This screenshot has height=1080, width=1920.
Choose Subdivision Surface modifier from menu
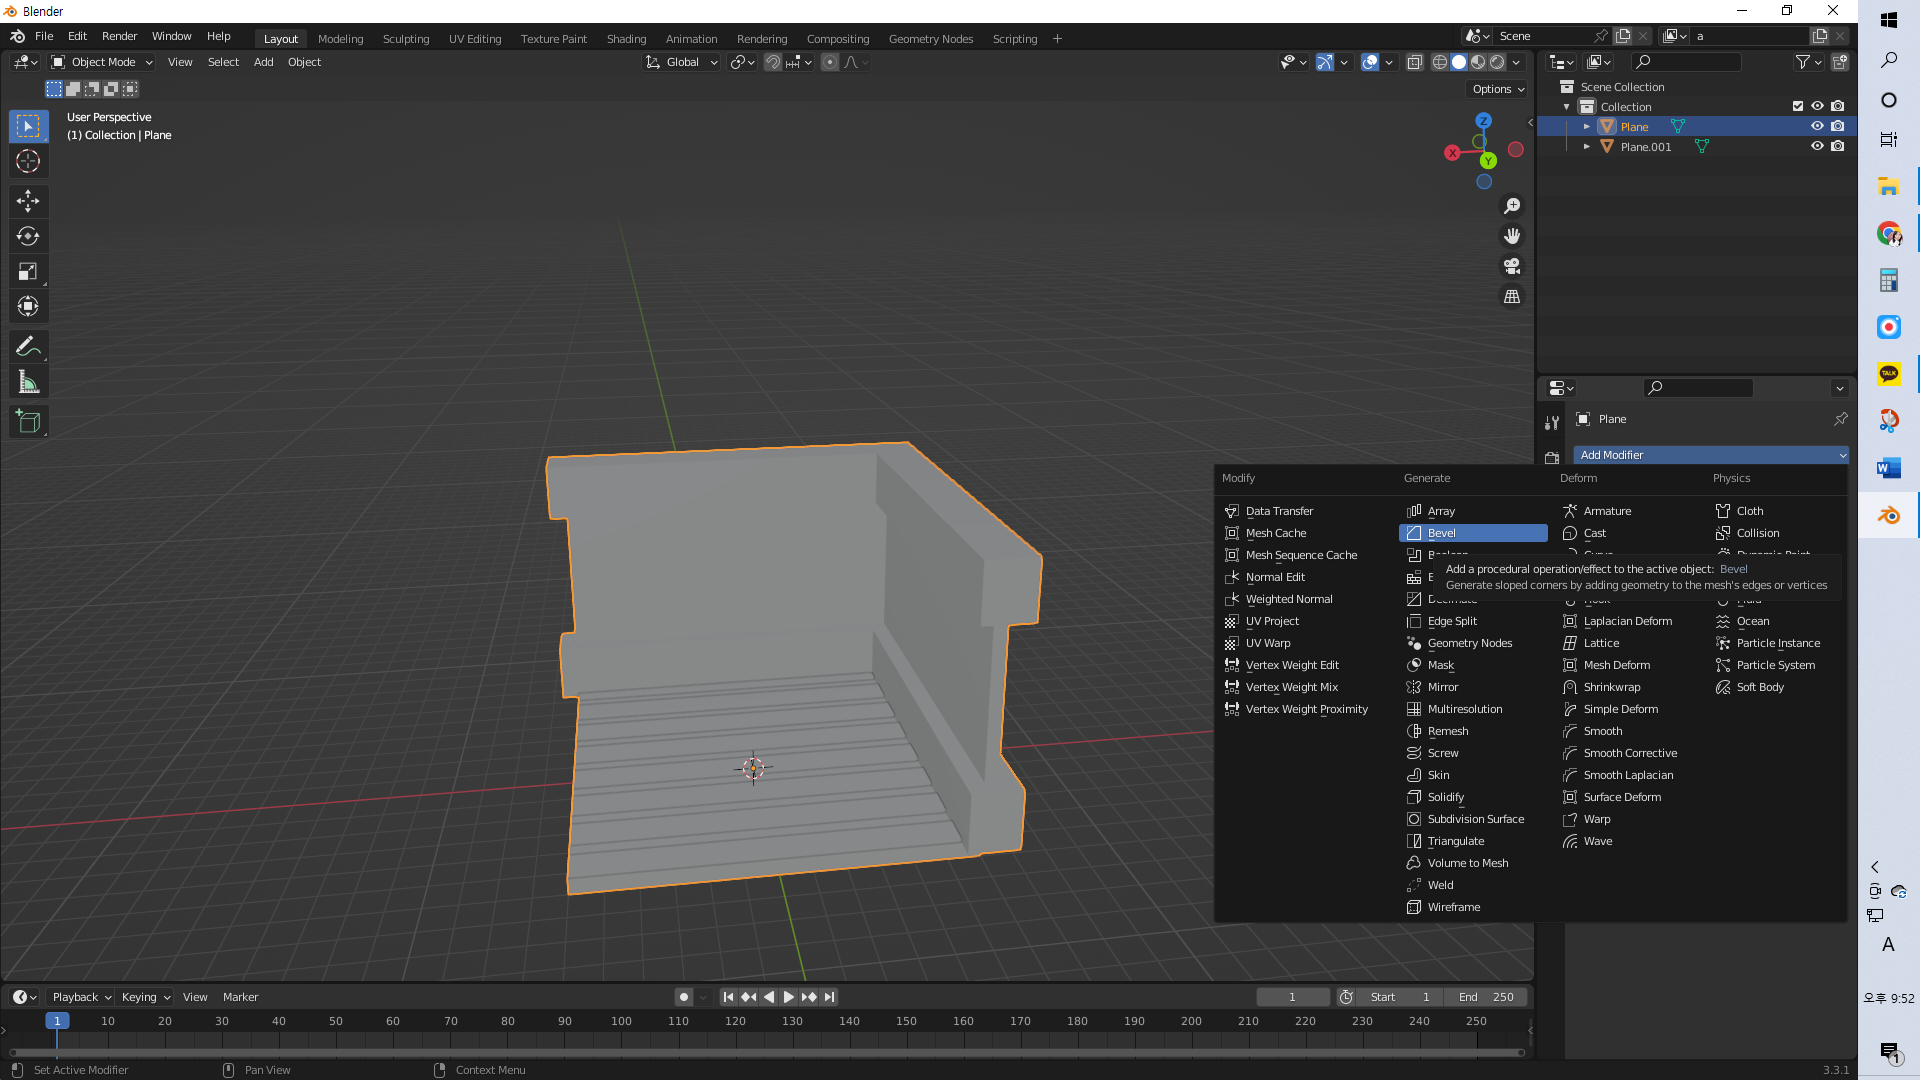click(1475, 819)
